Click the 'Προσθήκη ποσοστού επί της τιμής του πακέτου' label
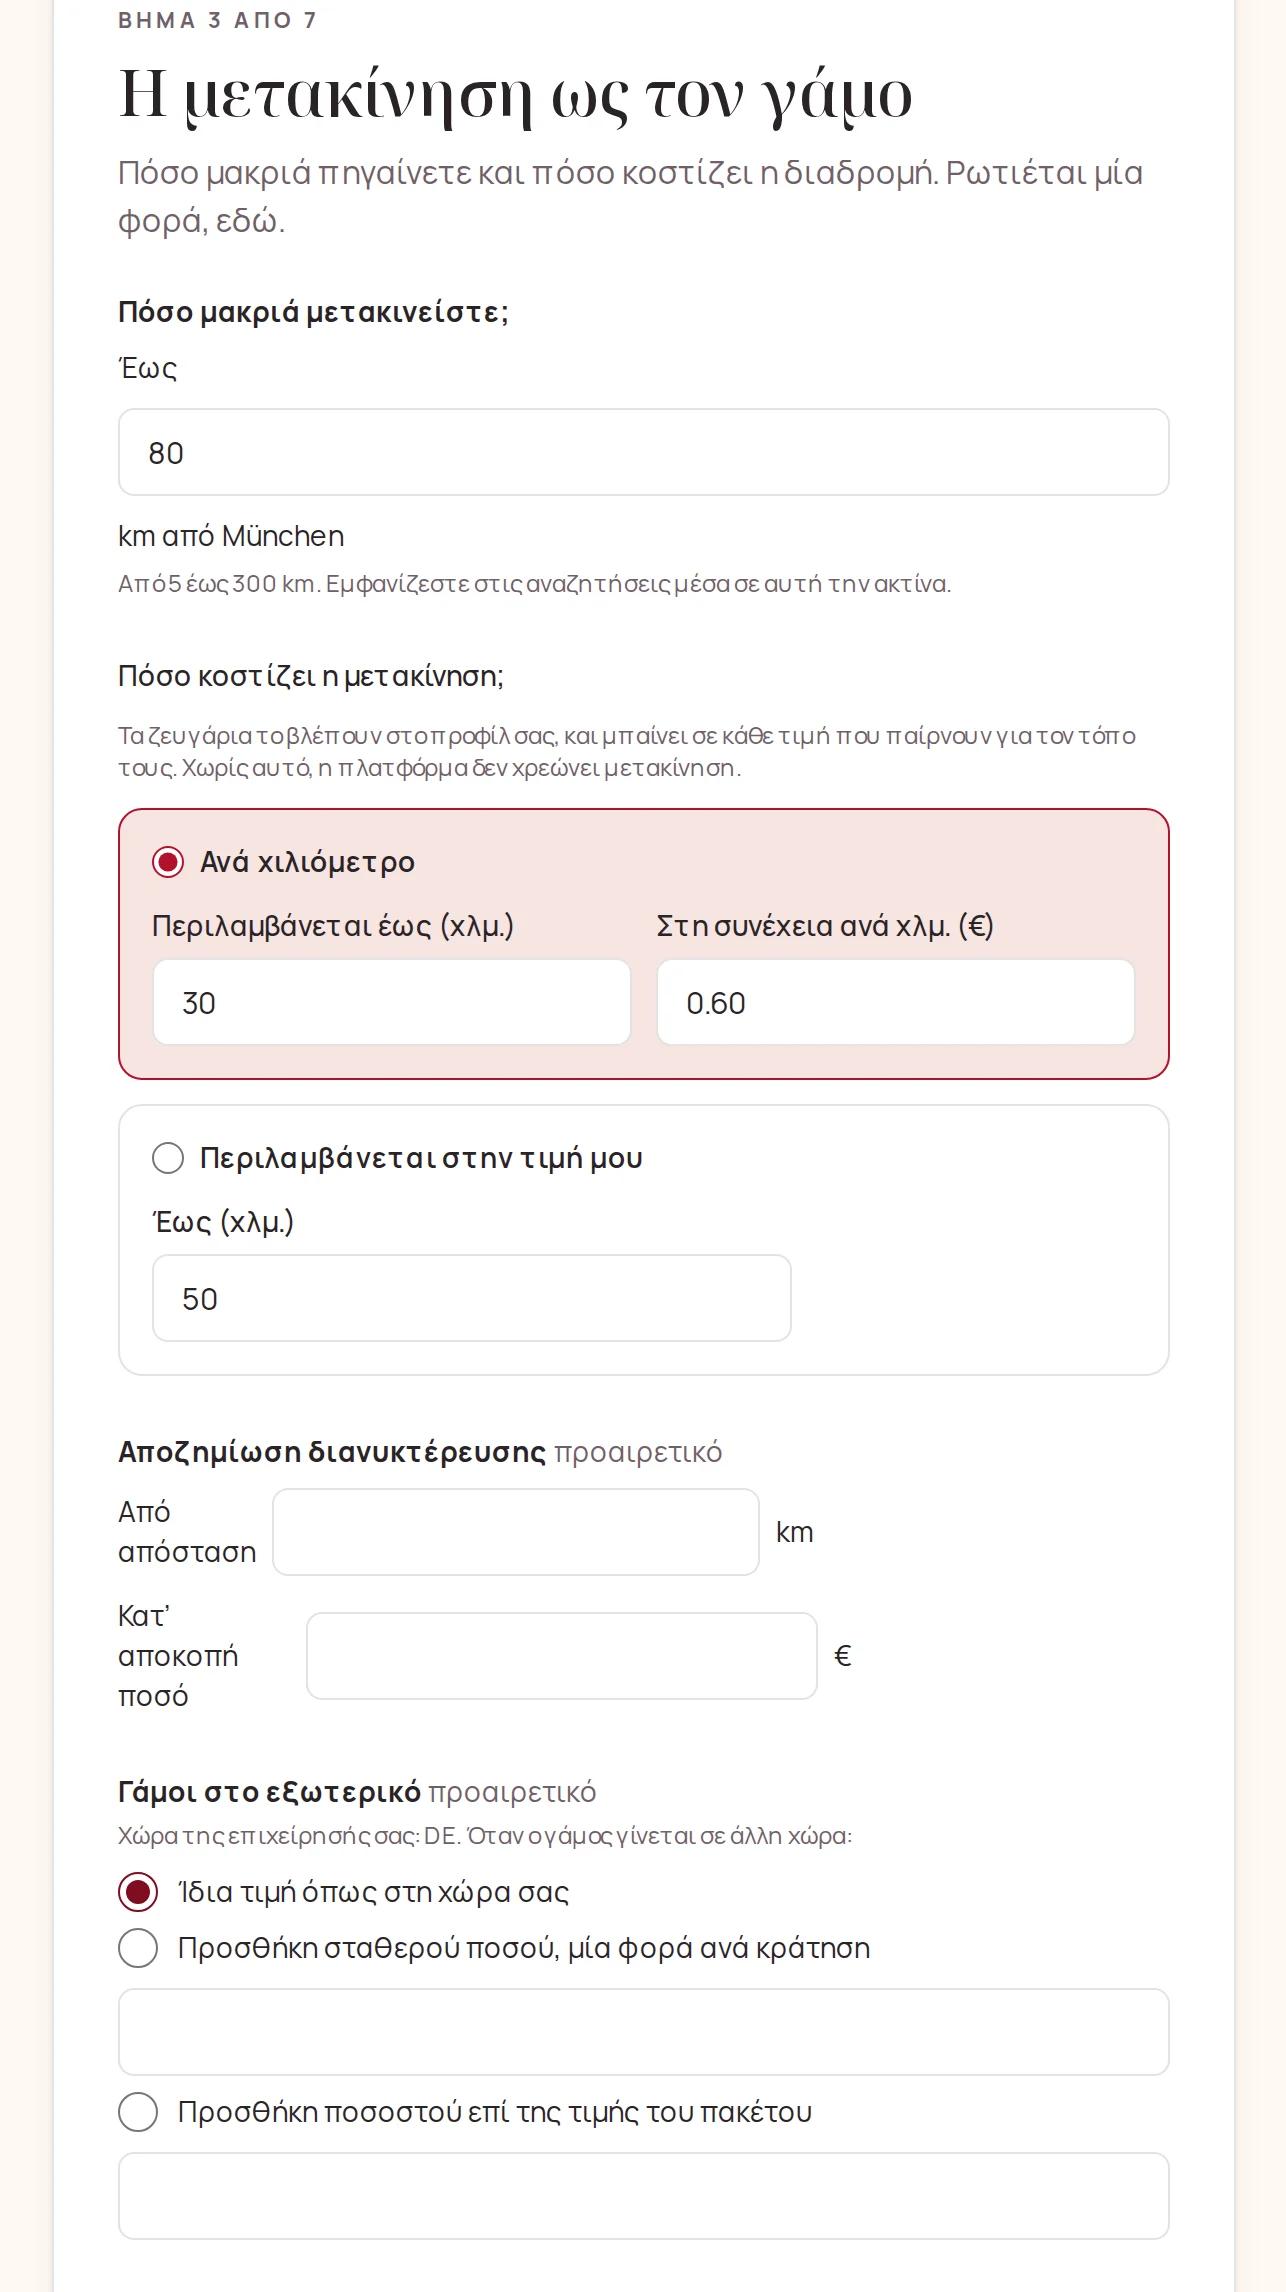1286x2292 pixels. coord(495,2112)
